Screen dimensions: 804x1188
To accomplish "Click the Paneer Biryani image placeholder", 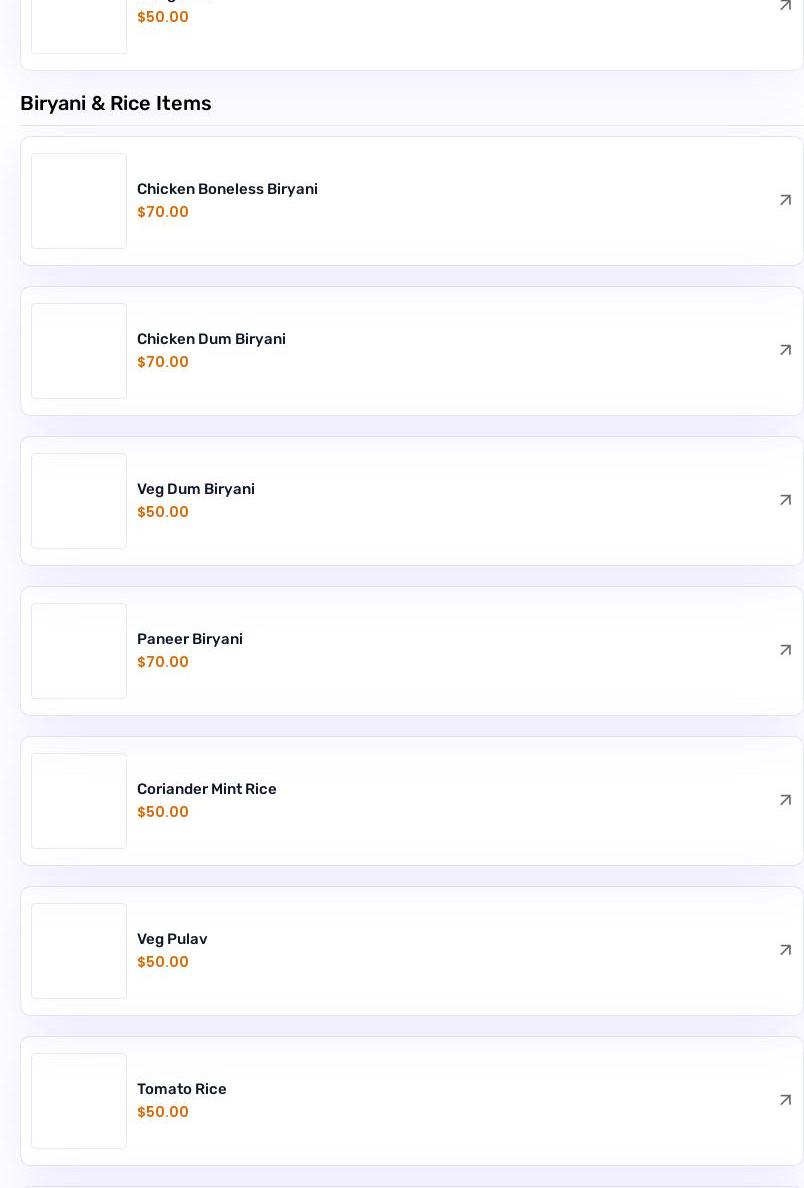I will point(79,651).
